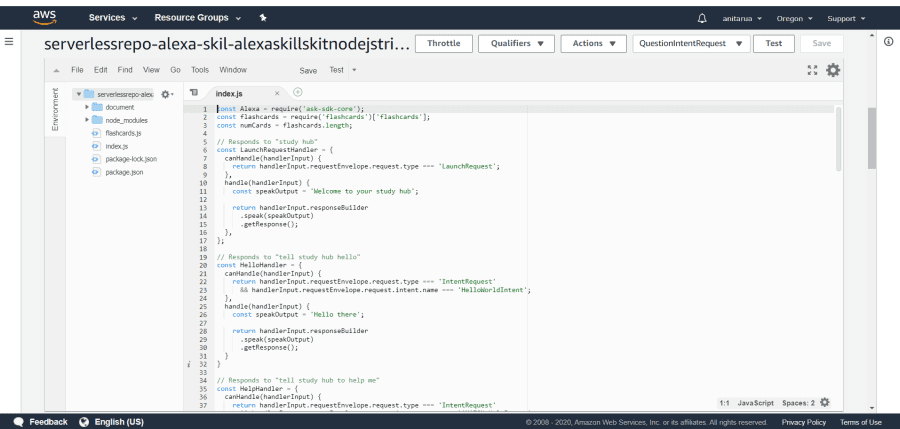Image resolution: width=900 pixels, height=429 pixels.
Task: Open the Terms of Use link
Action: tap(861, 422)
